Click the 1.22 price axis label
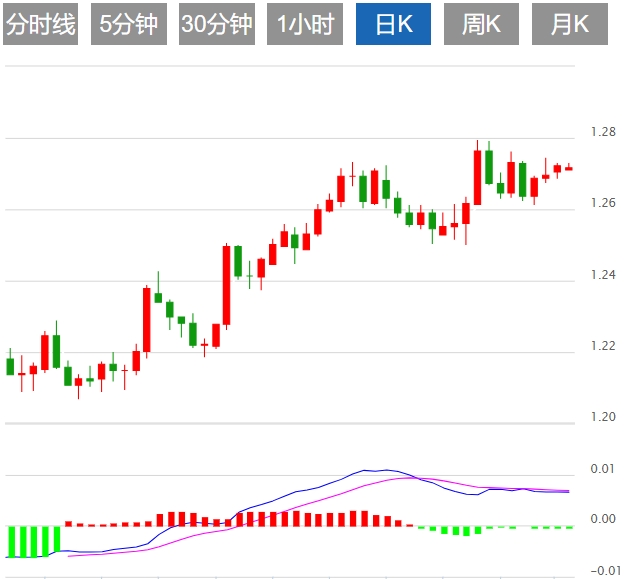Viewport: 634px width, 579px height. click(x=603, y=346)
